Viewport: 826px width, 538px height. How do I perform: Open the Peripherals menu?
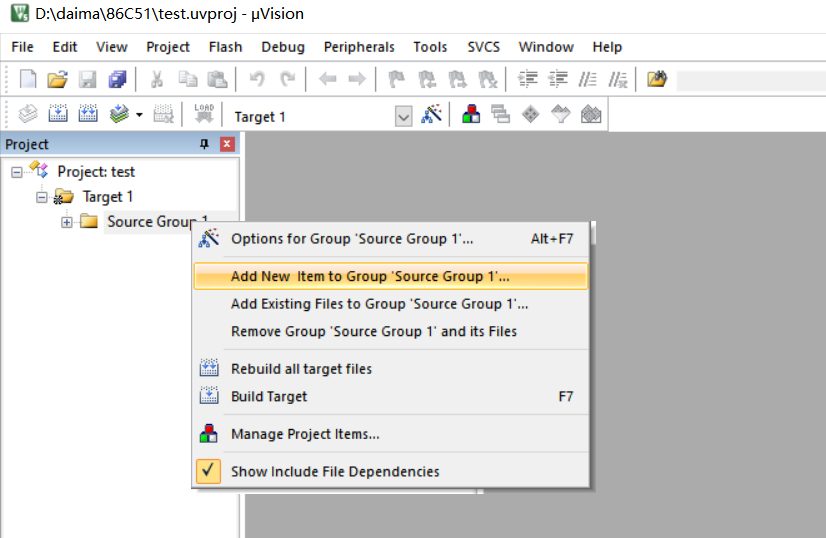point(359,47)
